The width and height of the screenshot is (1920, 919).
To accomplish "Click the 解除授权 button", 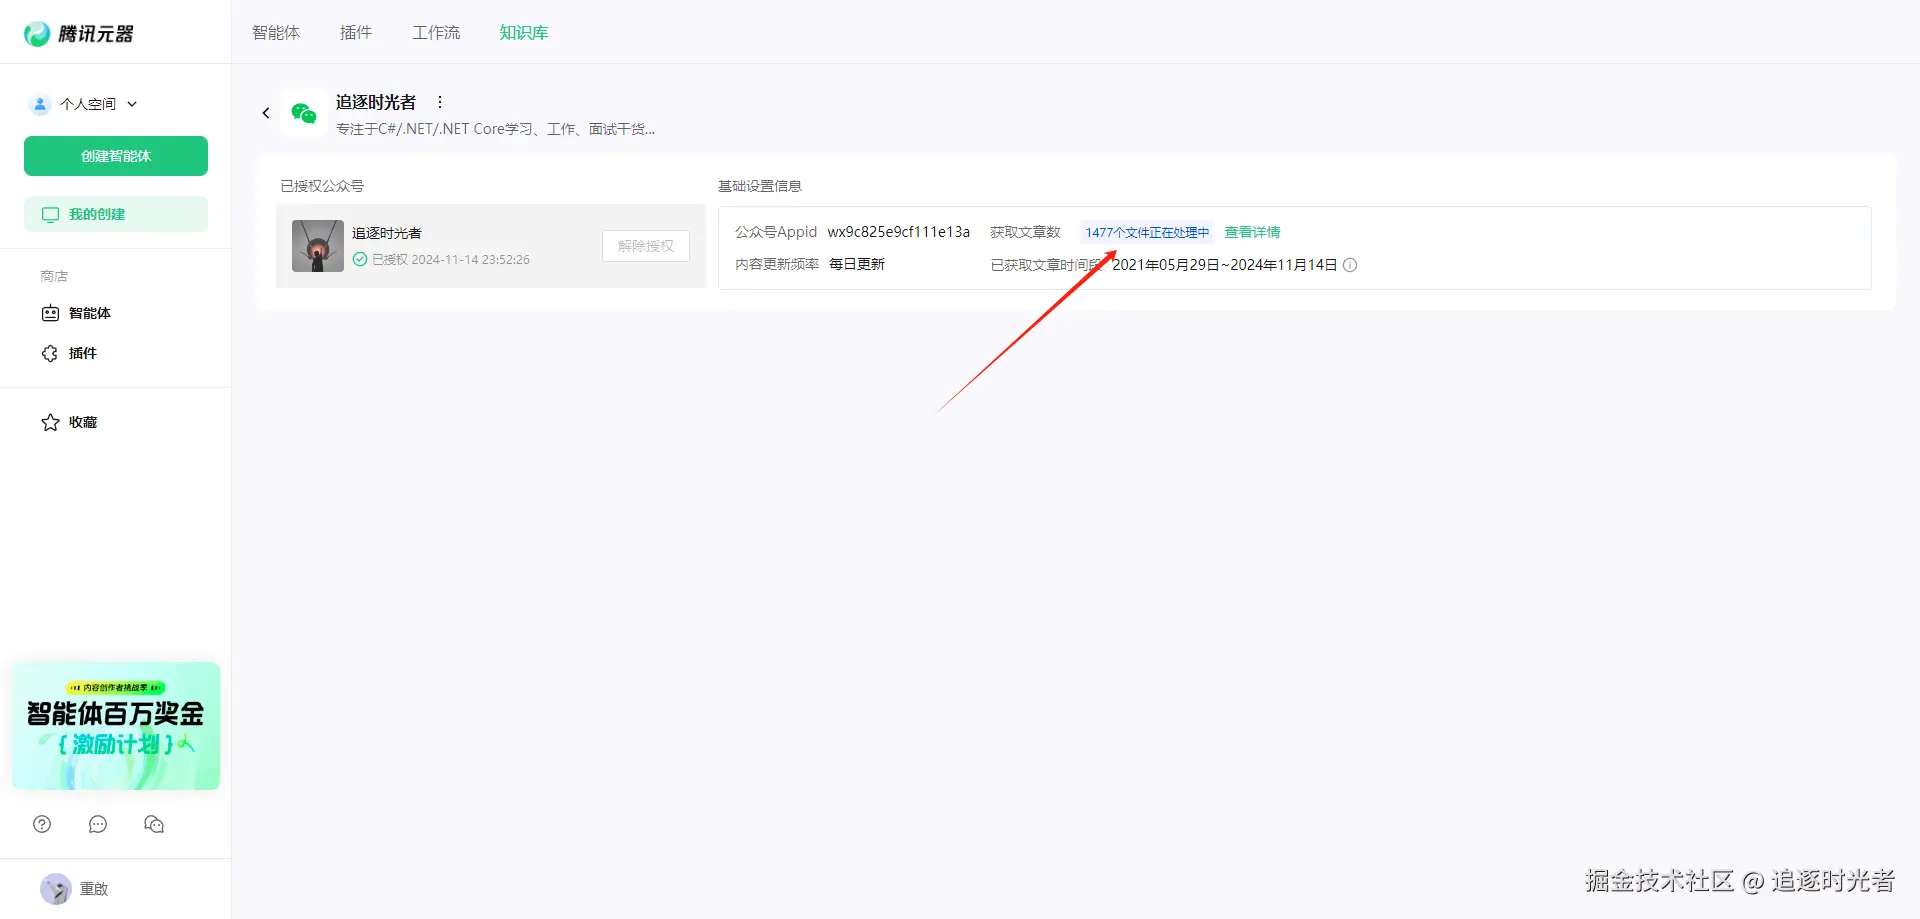I will click(646, 246).
